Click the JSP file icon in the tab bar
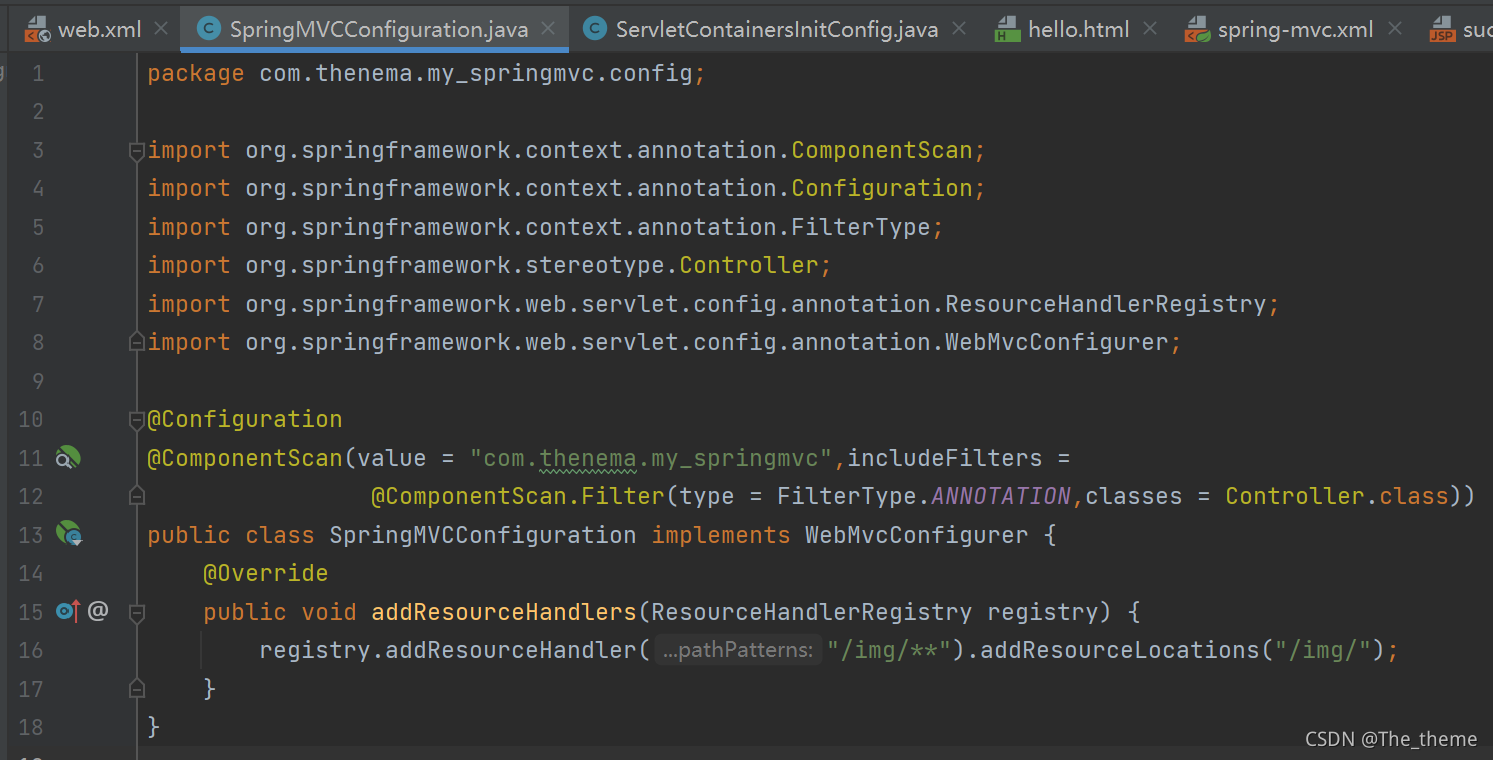The height and width of the screenshot is (760, 1493). (x=1441, y=30)
